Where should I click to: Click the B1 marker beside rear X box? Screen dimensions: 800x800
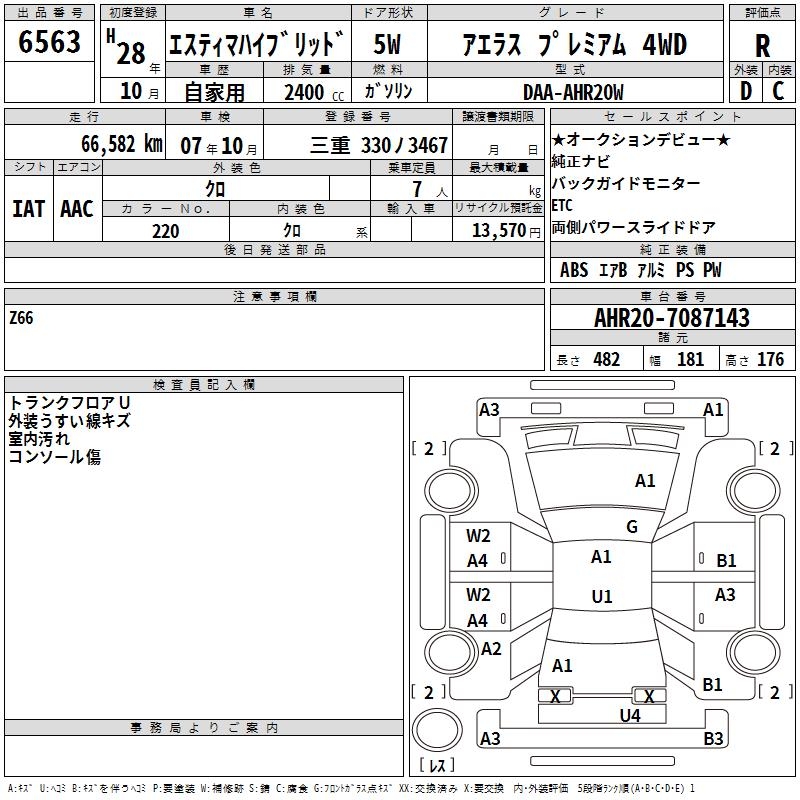click(x=712, y=684)
